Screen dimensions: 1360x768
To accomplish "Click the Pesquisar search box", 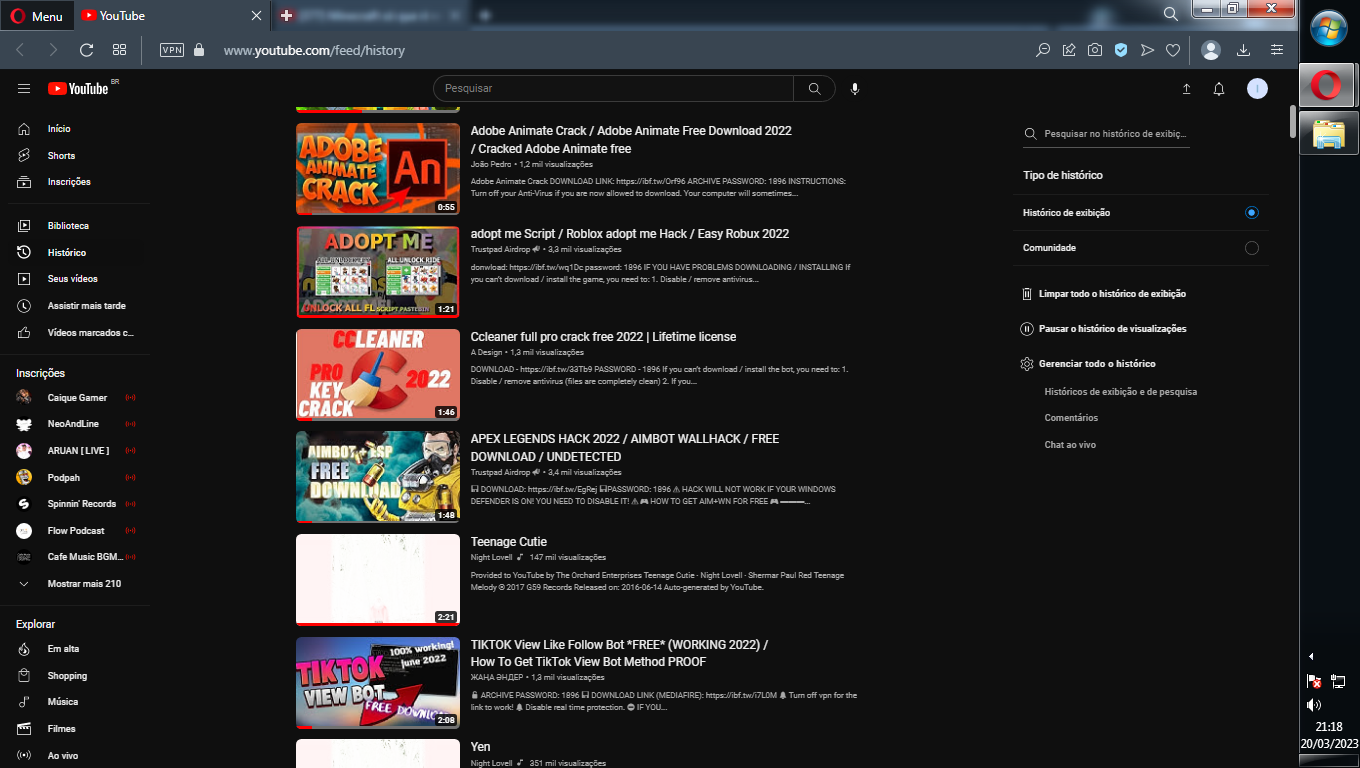I will click(x=614, y=88).
